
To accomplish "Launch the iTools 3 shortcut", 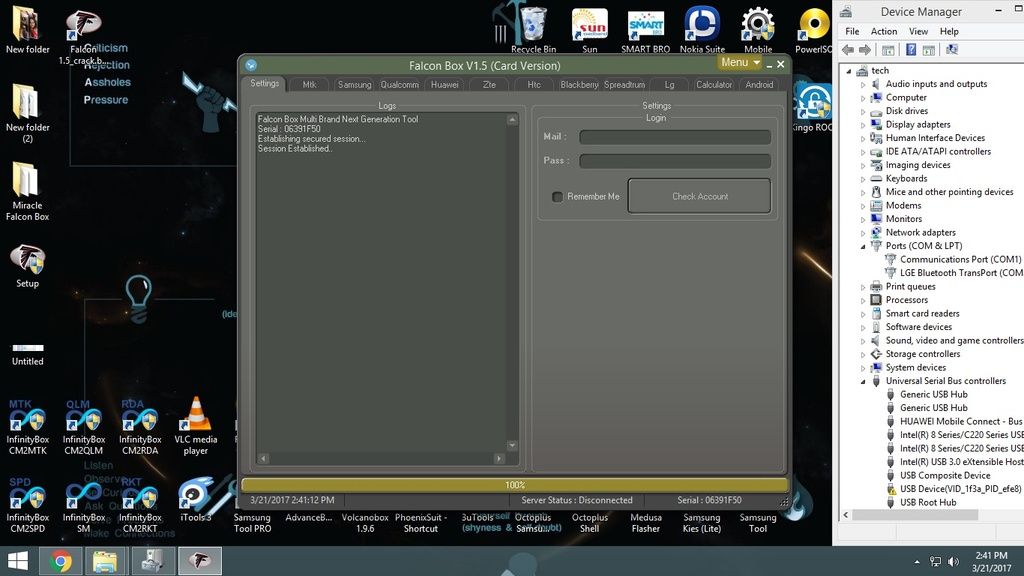I will tap(195, 500).
